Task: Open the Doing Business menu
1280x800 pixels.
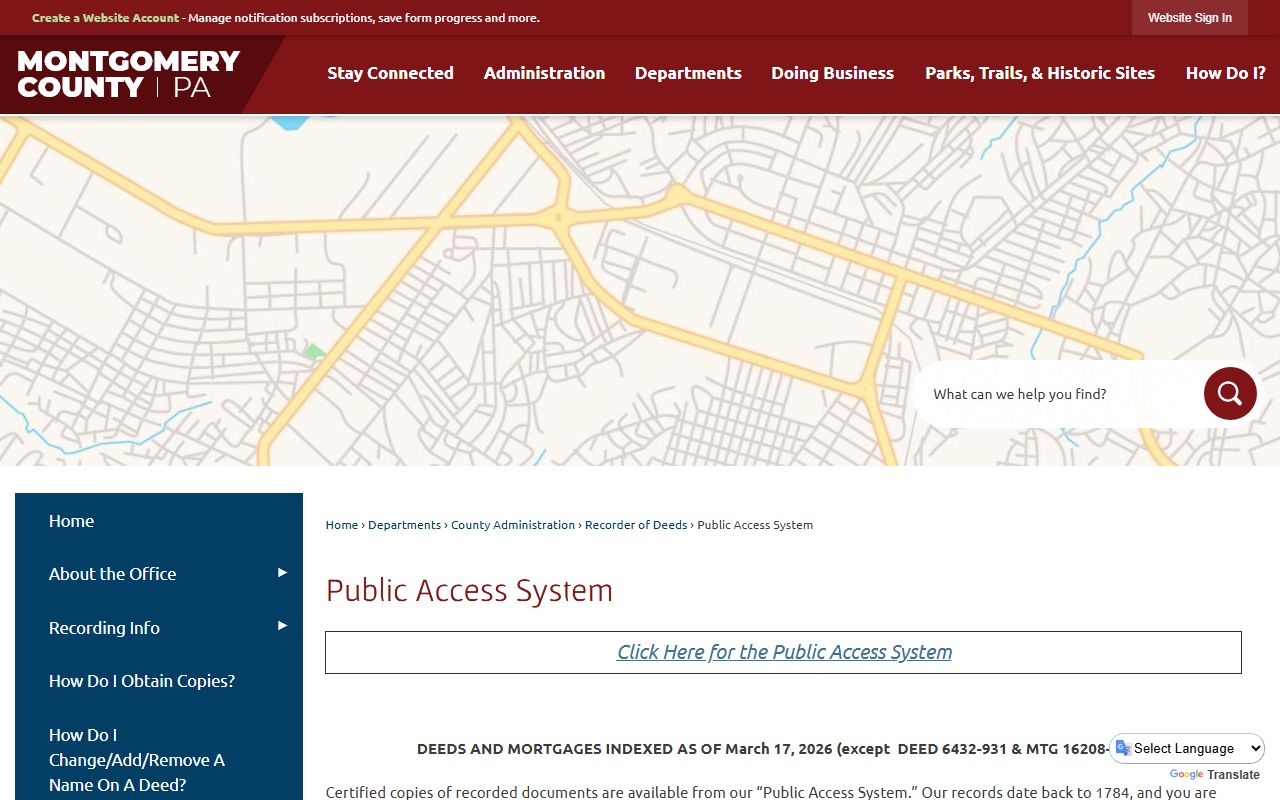Action: pos(832,73)
